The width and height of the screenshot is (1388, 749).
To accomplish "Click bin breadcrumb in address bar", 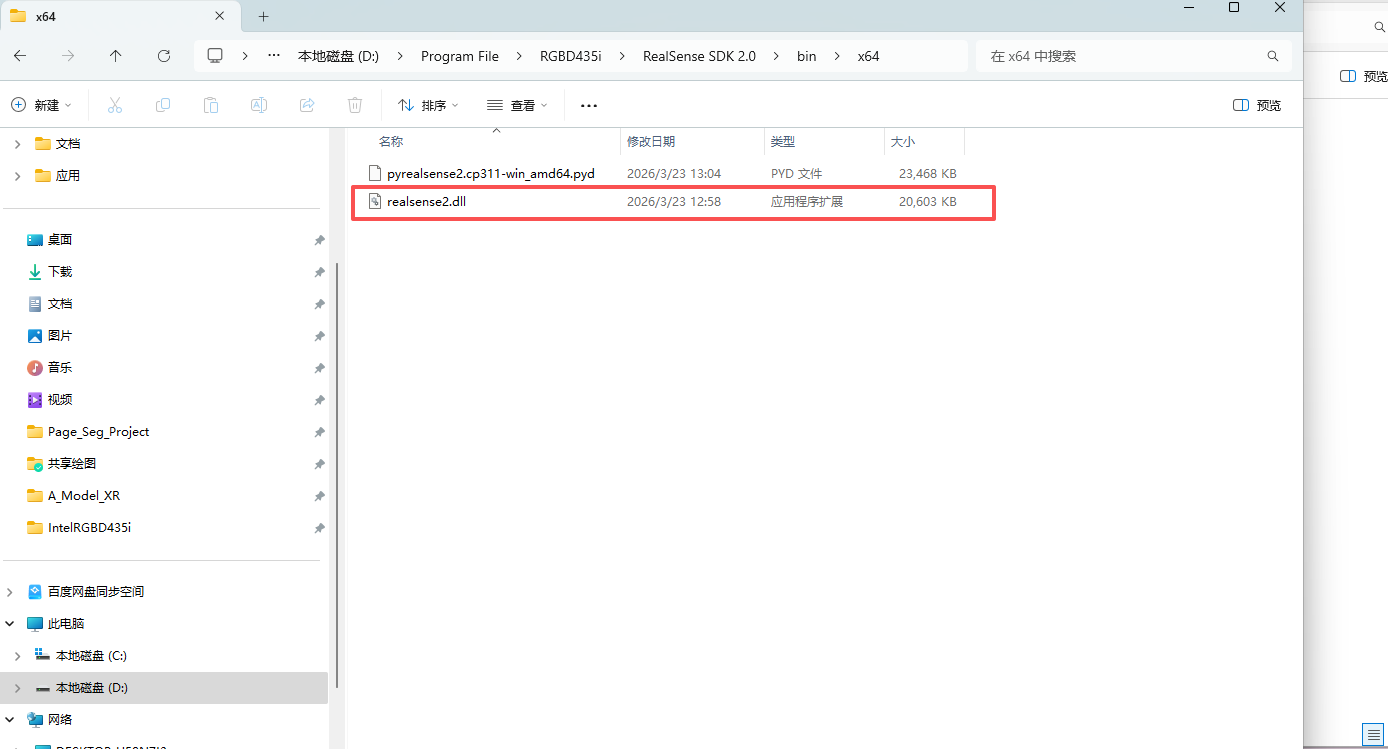I will [806, 56].
